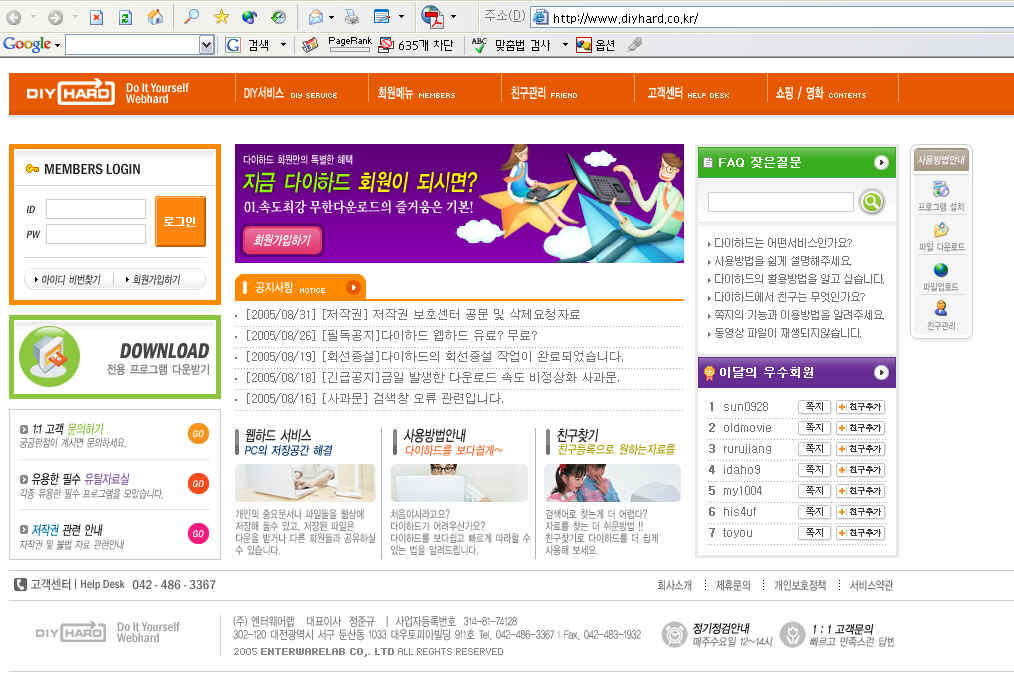The width and height of the screenshot is (1014, 680).
Task: Click the orange 로그인 login button
Action: [180, 221]
